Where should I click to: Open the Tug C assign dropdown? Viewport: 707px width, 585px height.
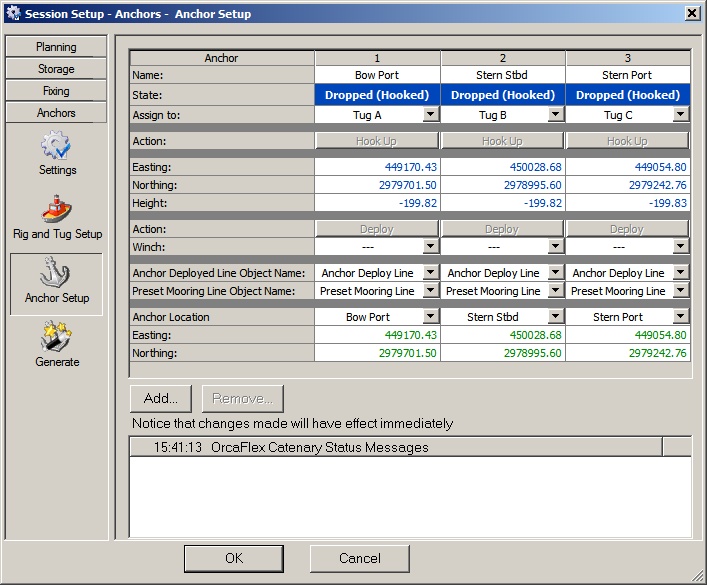coord(680,115)
